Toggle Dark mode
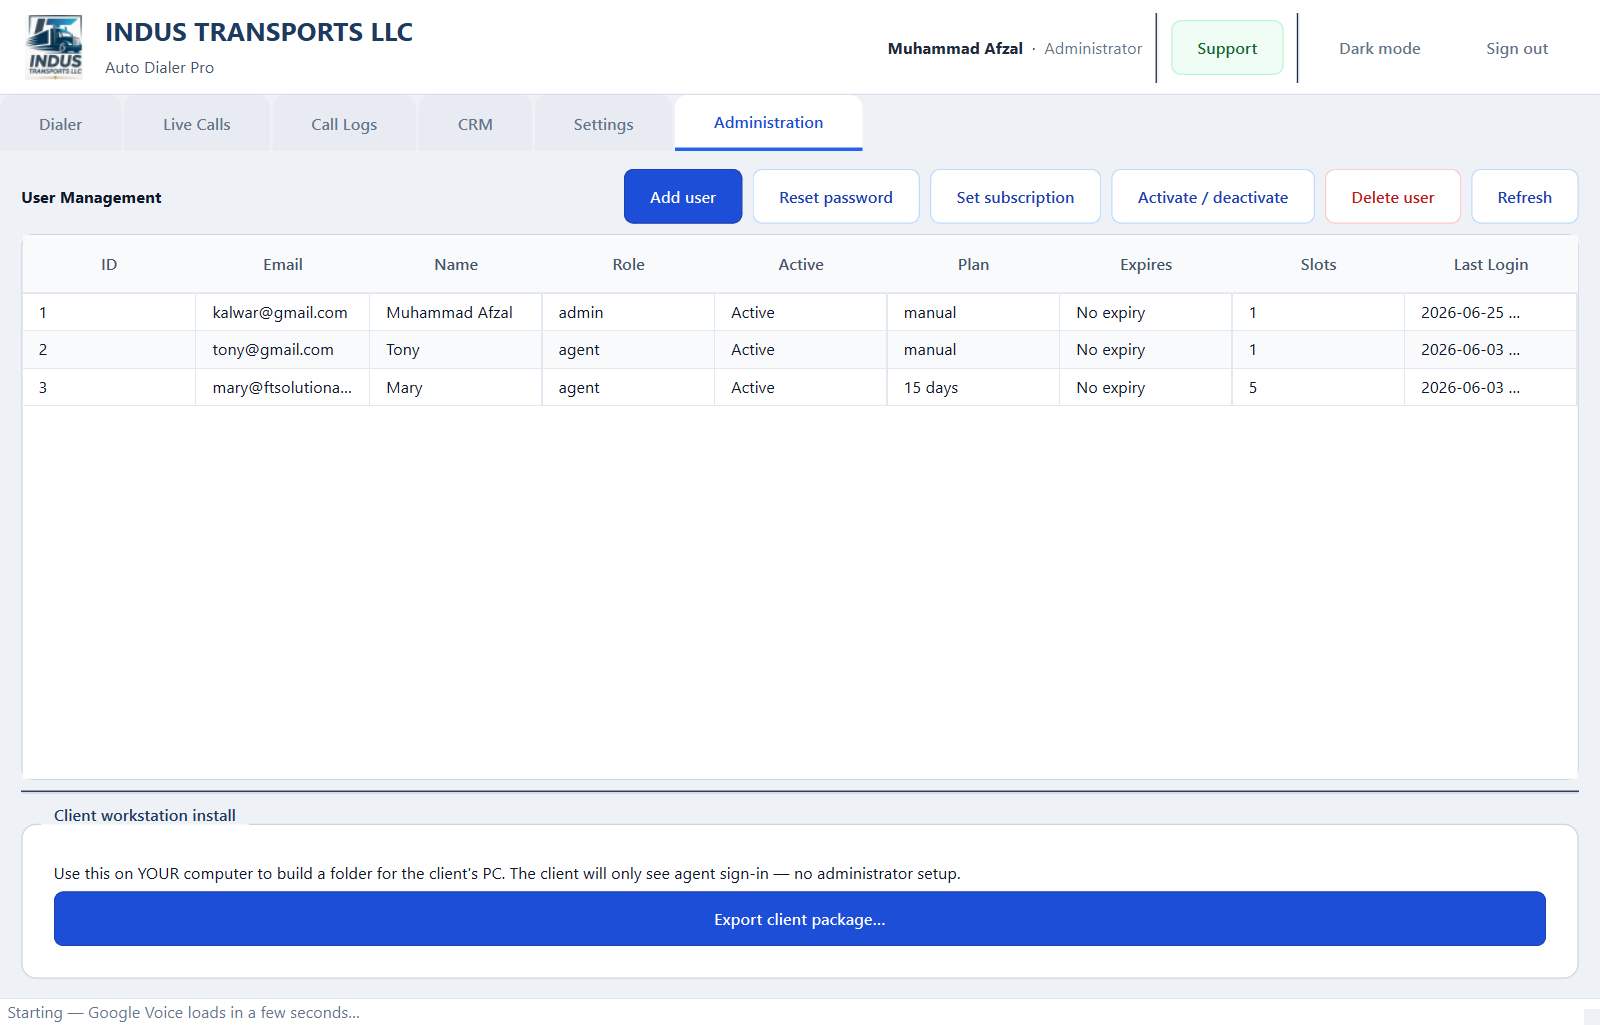 pos(1379,48)
